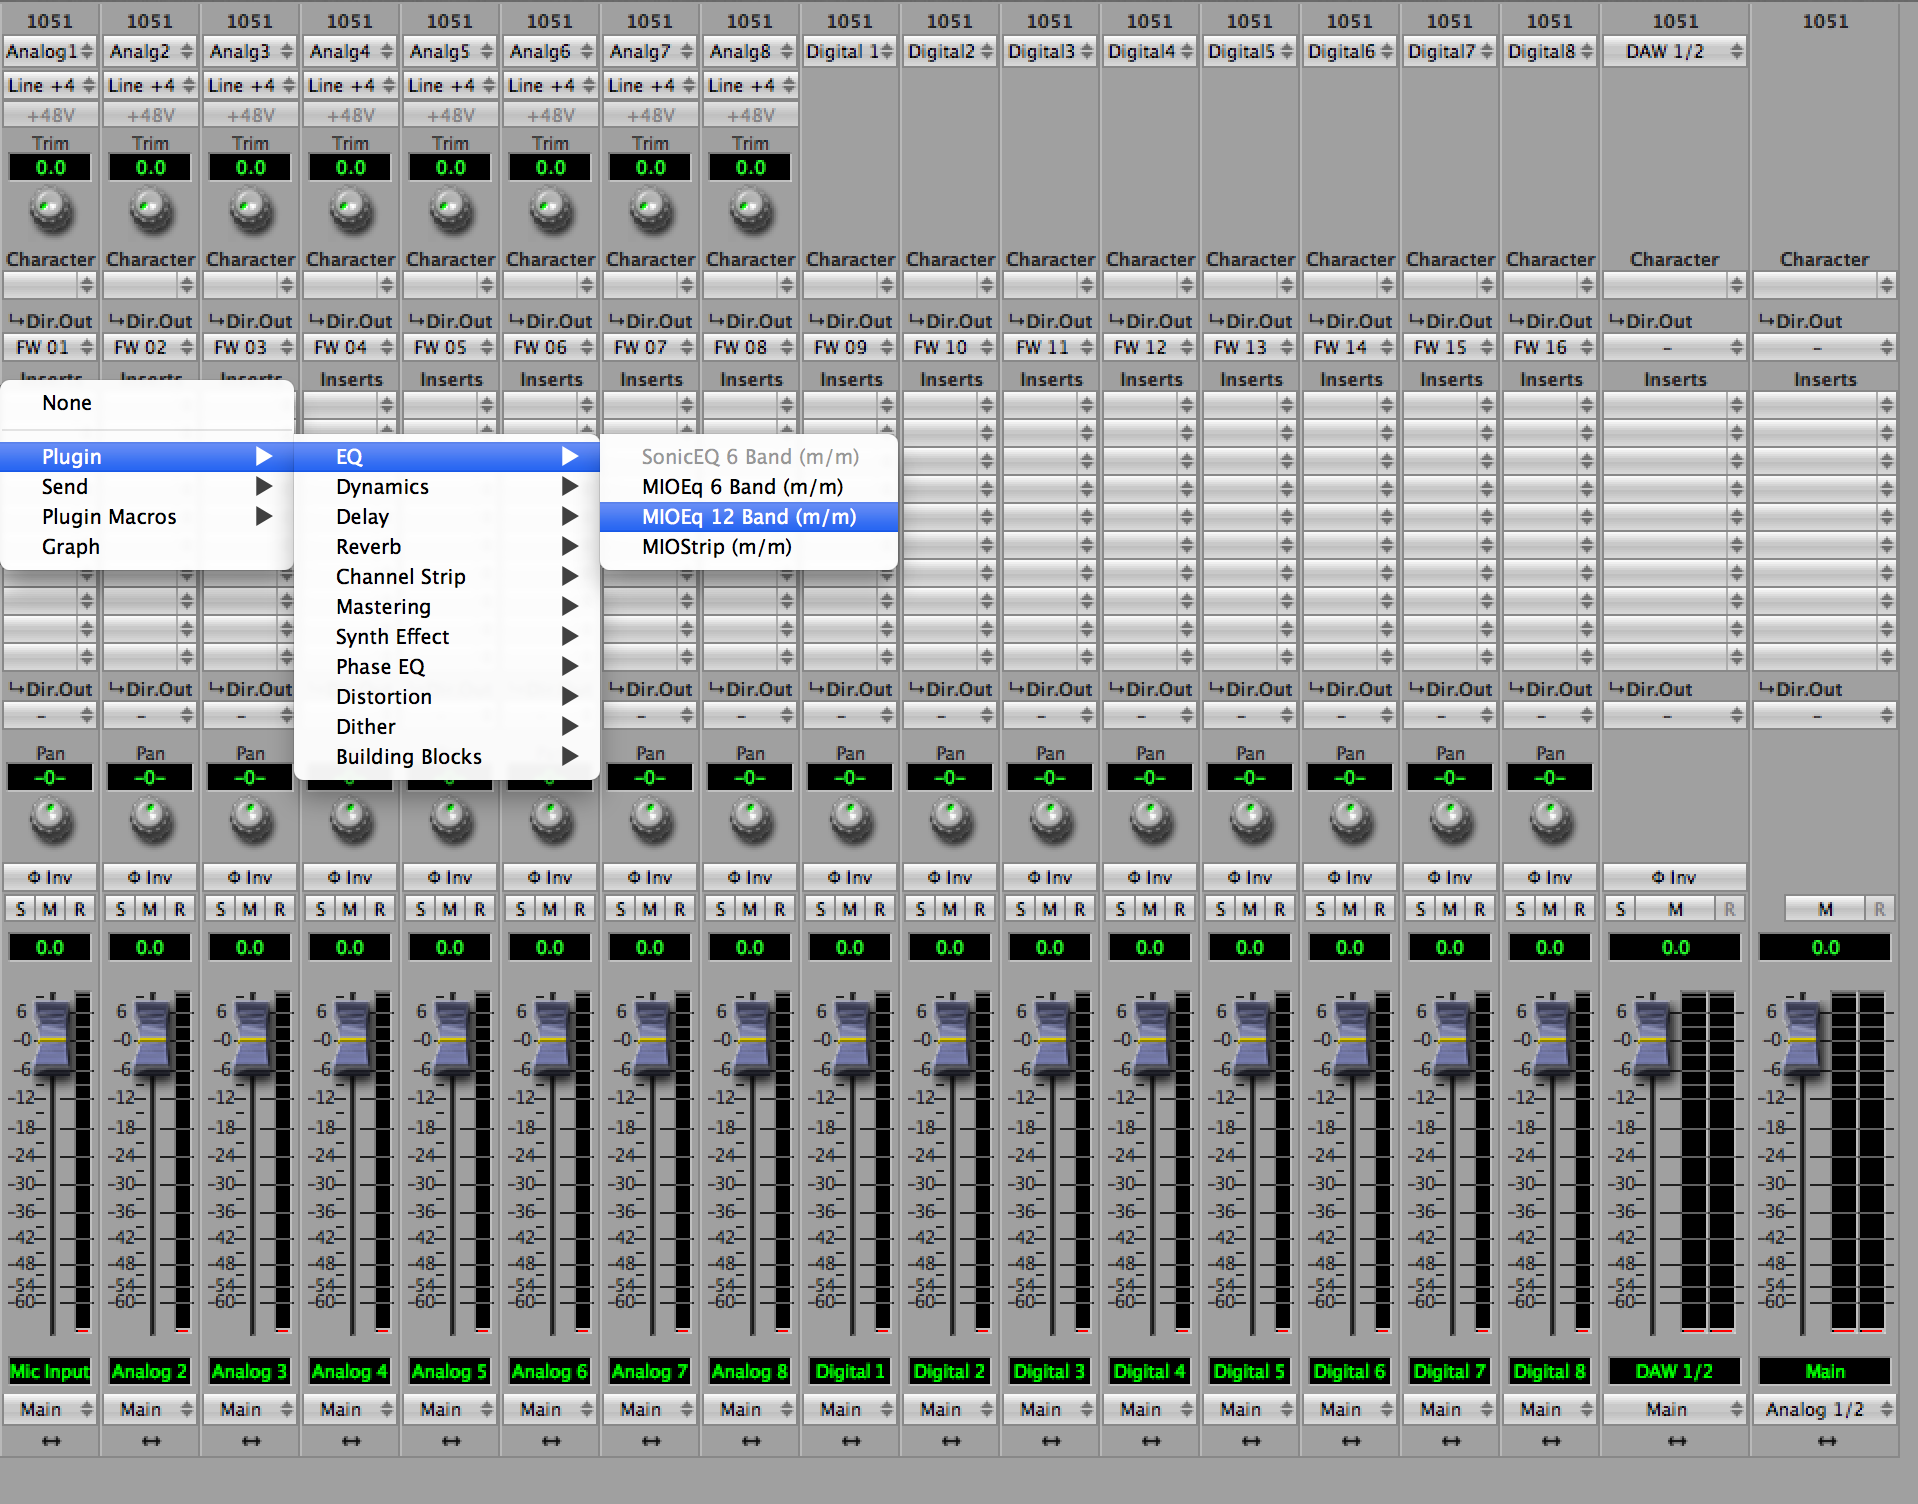Click the link arrows under Analog 6 strip
This screenshot has width=1918, height=1504.
click(551, 1441)
